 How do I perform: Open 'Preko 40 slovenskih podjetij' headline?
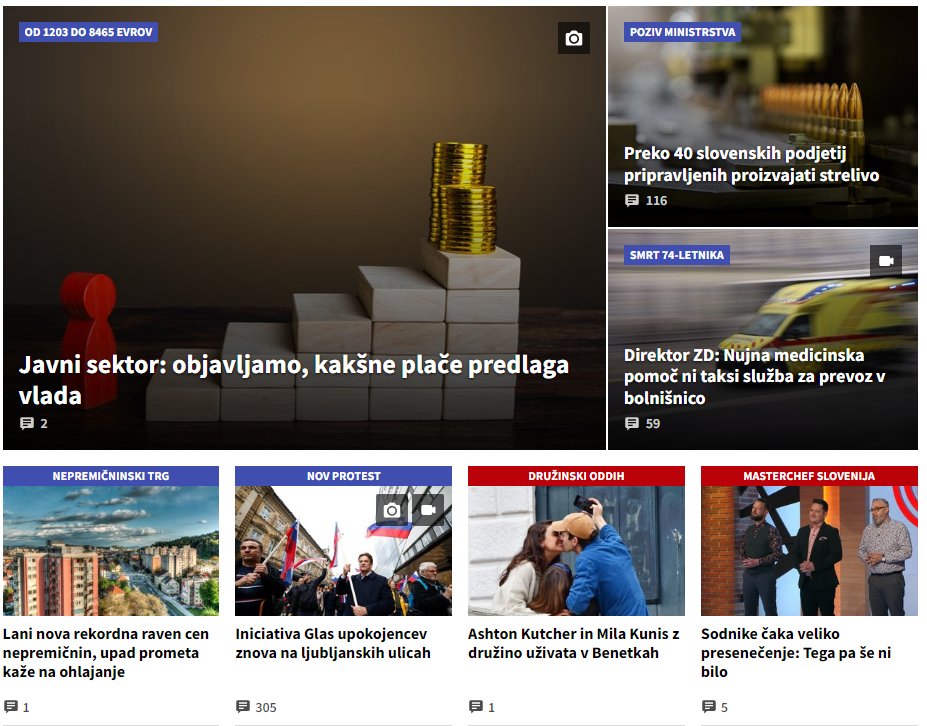(x=751, y=164)
